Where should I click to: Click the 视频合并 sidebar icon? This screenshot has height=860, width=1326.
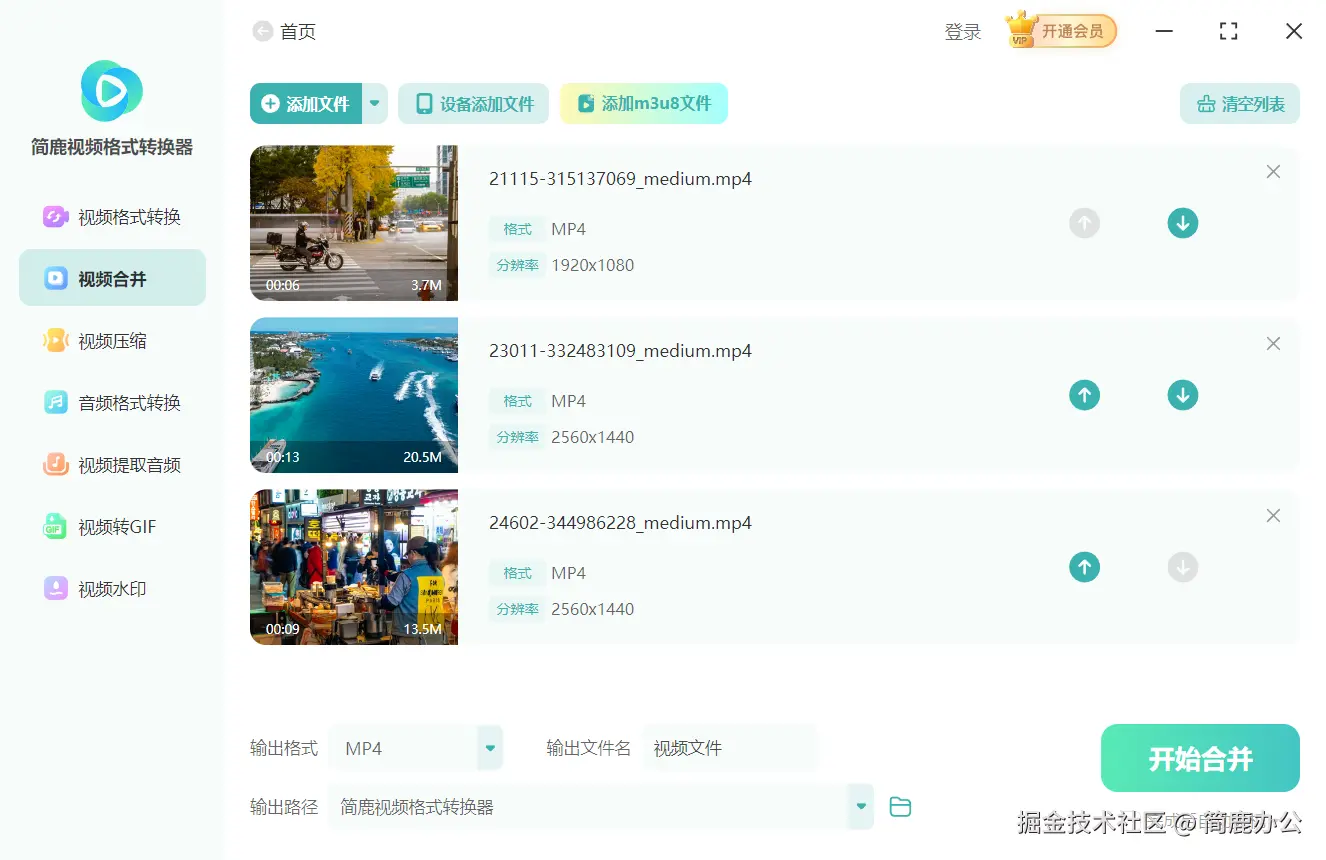[x=55, y=278]
